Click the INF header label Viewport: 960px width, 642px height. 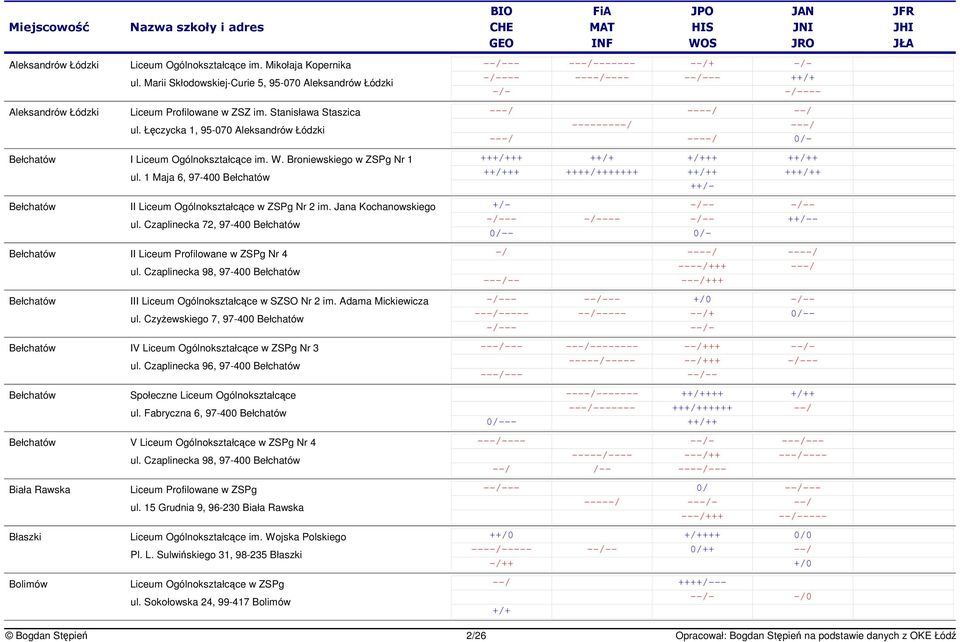601,43
